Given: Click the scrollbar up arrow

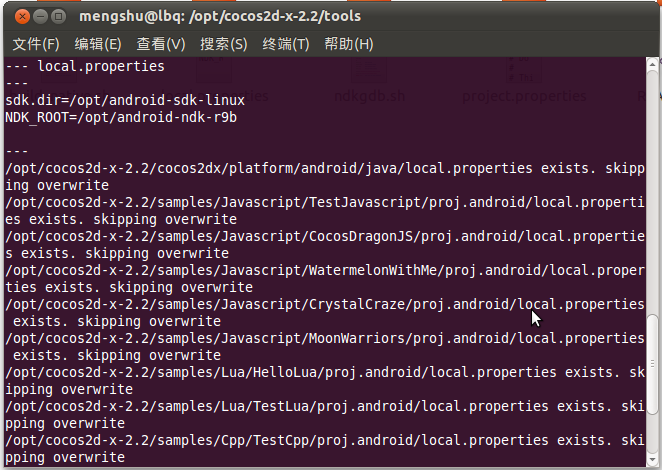Looking at the screenshot, I should [x=652, y=65].
